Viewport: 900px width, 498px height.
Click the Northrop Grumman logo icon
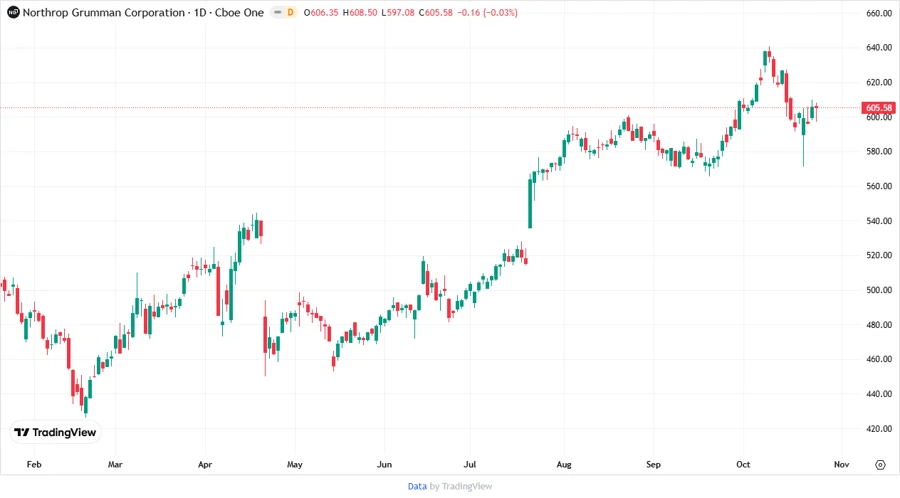pyautogui.click(x=13, y=12)
